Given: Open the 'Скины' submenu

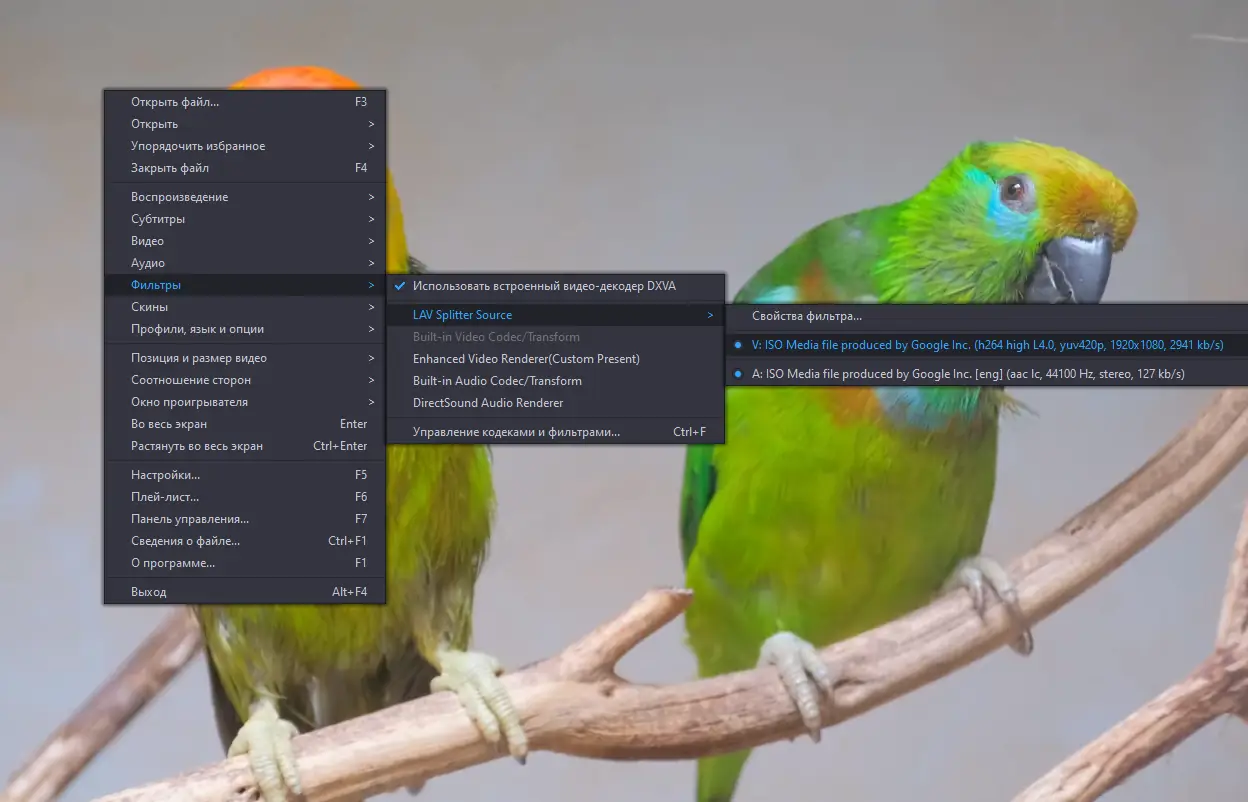Looking at the screenshot, I should (x=245, y=307).
